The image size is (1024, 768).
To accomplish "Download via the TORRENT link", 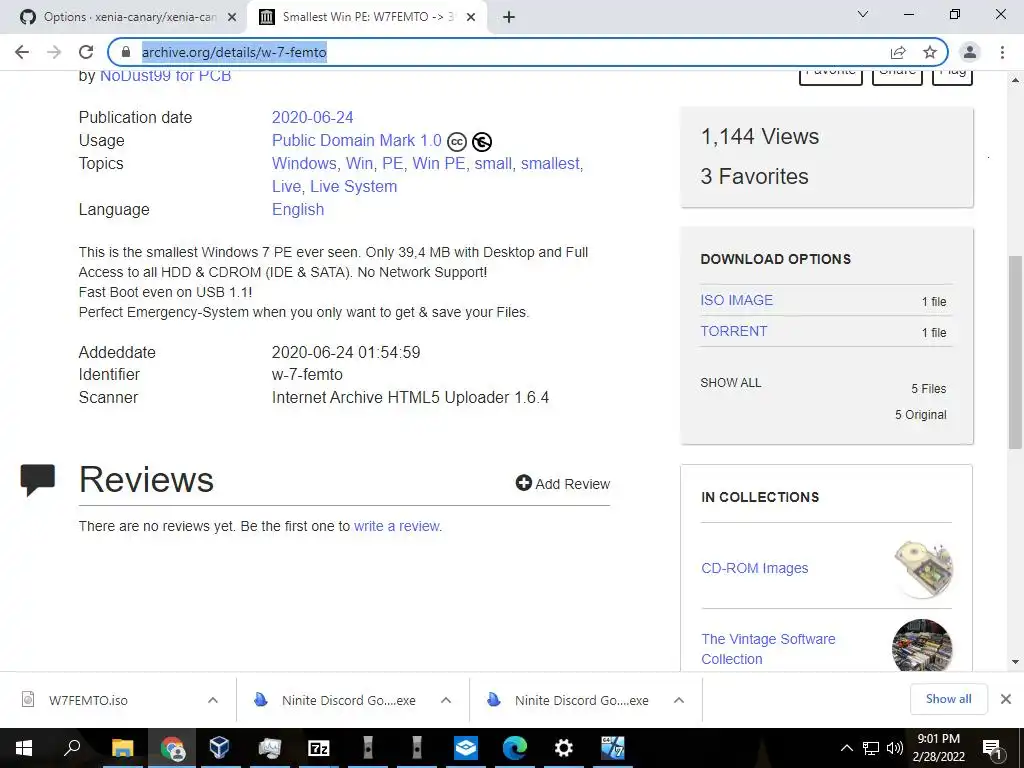I will [734, 331].
